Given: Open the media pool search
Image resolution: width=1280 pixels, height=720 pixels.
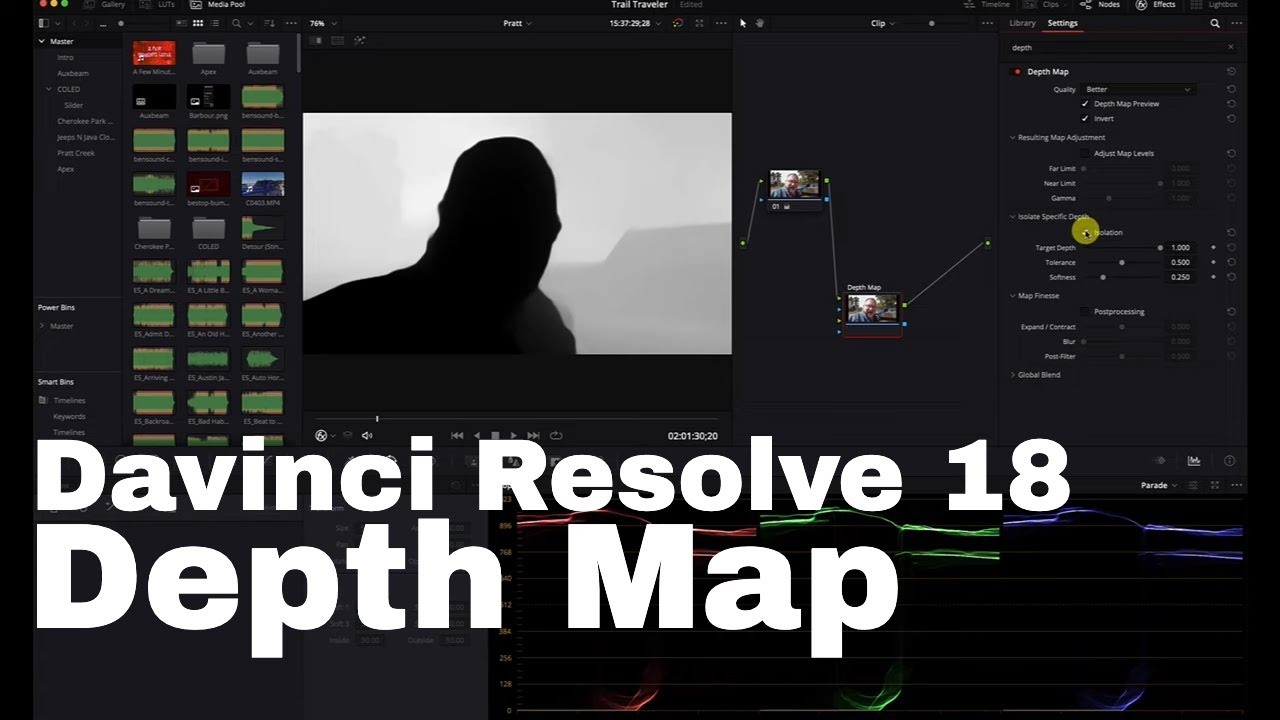Looking at the screenshot, I should click(237, 23).
